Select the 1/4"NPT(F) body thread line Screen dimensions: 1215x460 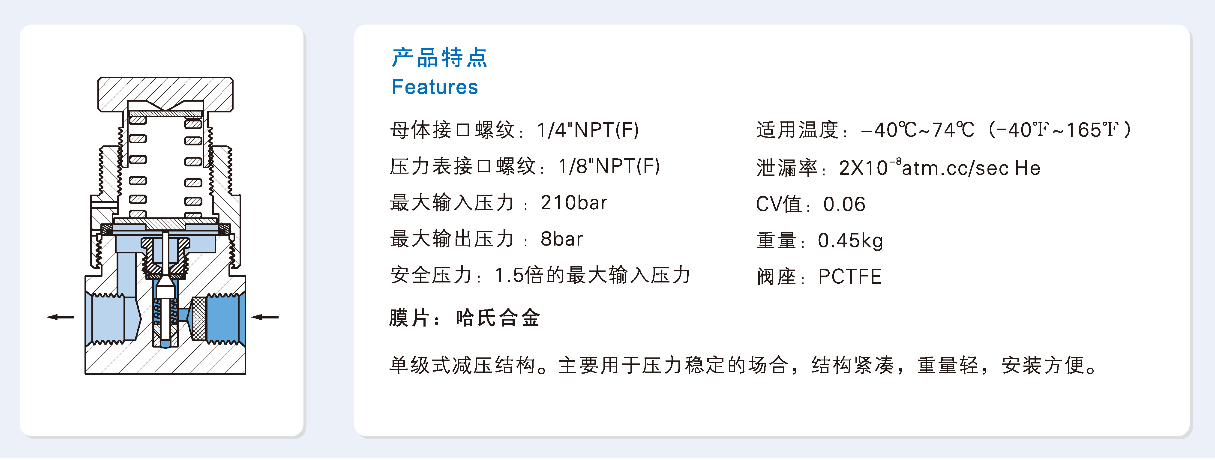pos(514,130)
